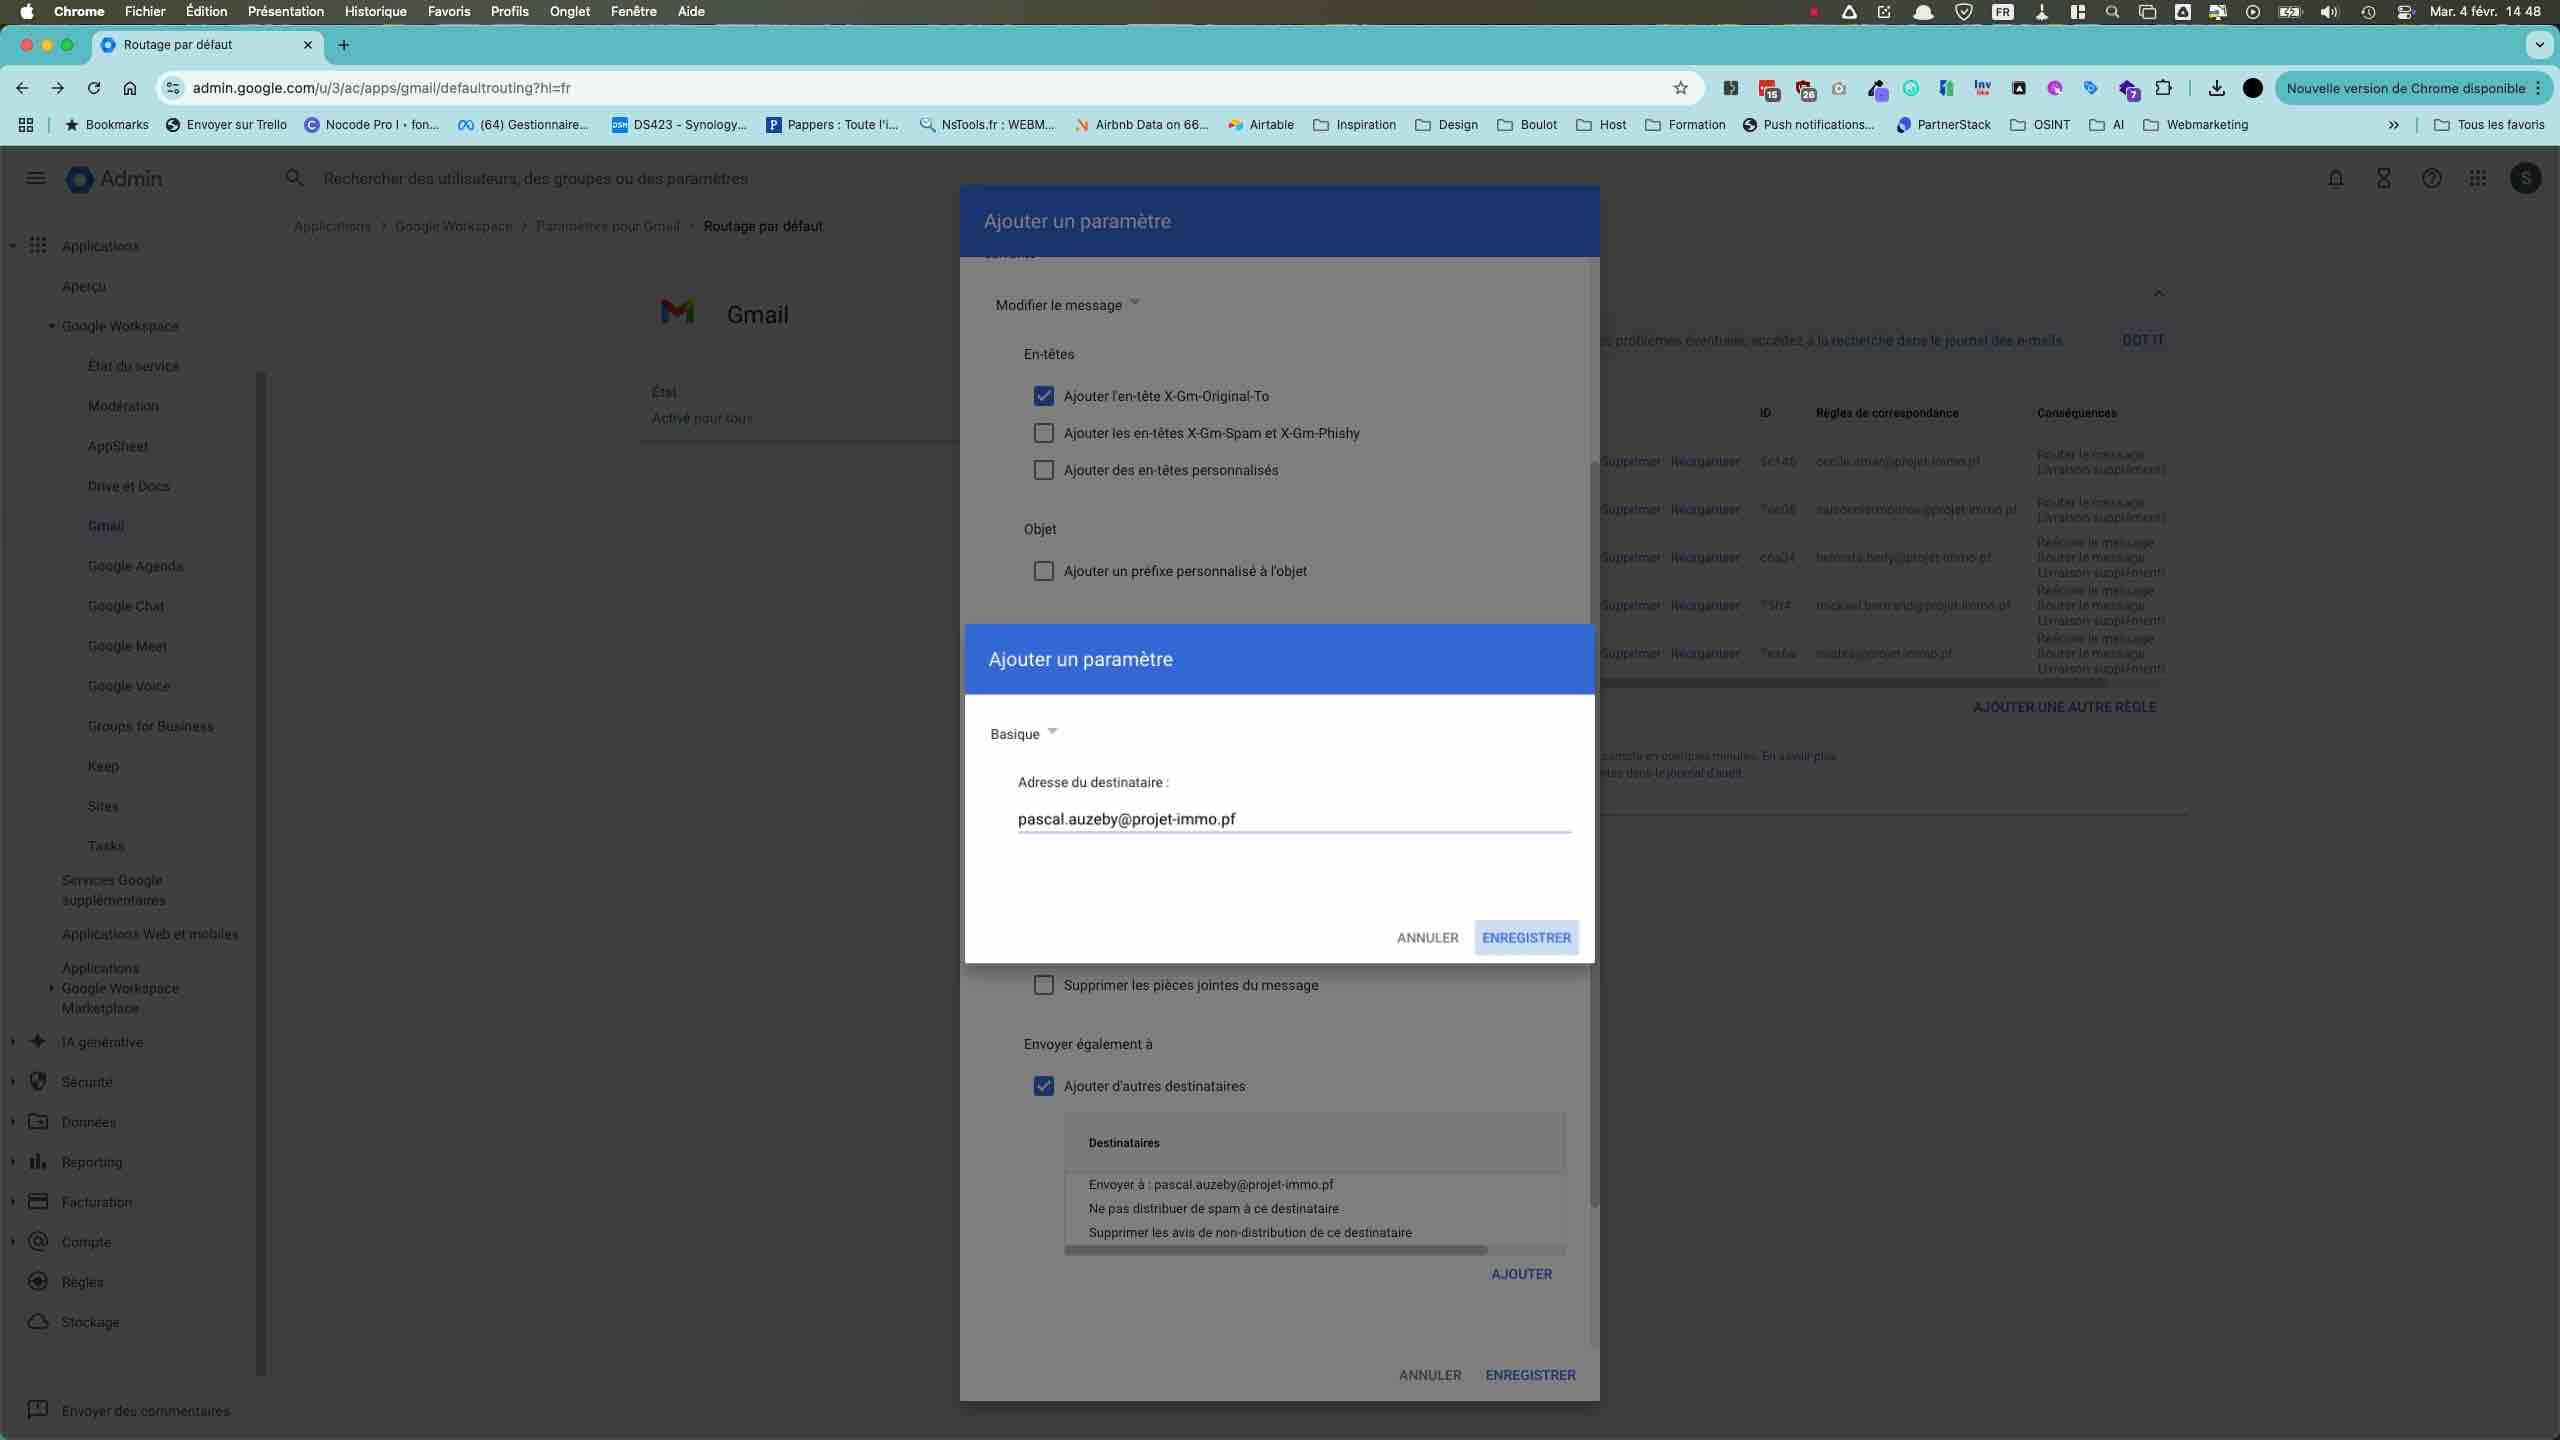Click the Reporting bar chart icon

(x=38, y=1161)
